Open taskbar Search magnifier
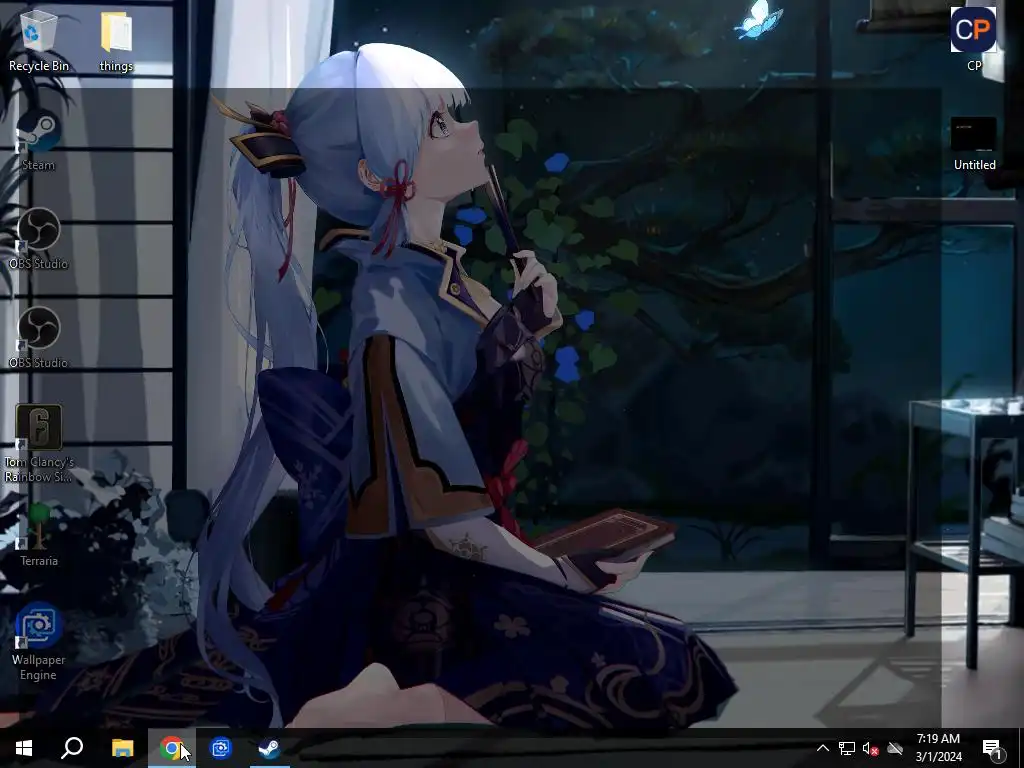Viewport: 1024px width, 768px height. coord(72,748)
